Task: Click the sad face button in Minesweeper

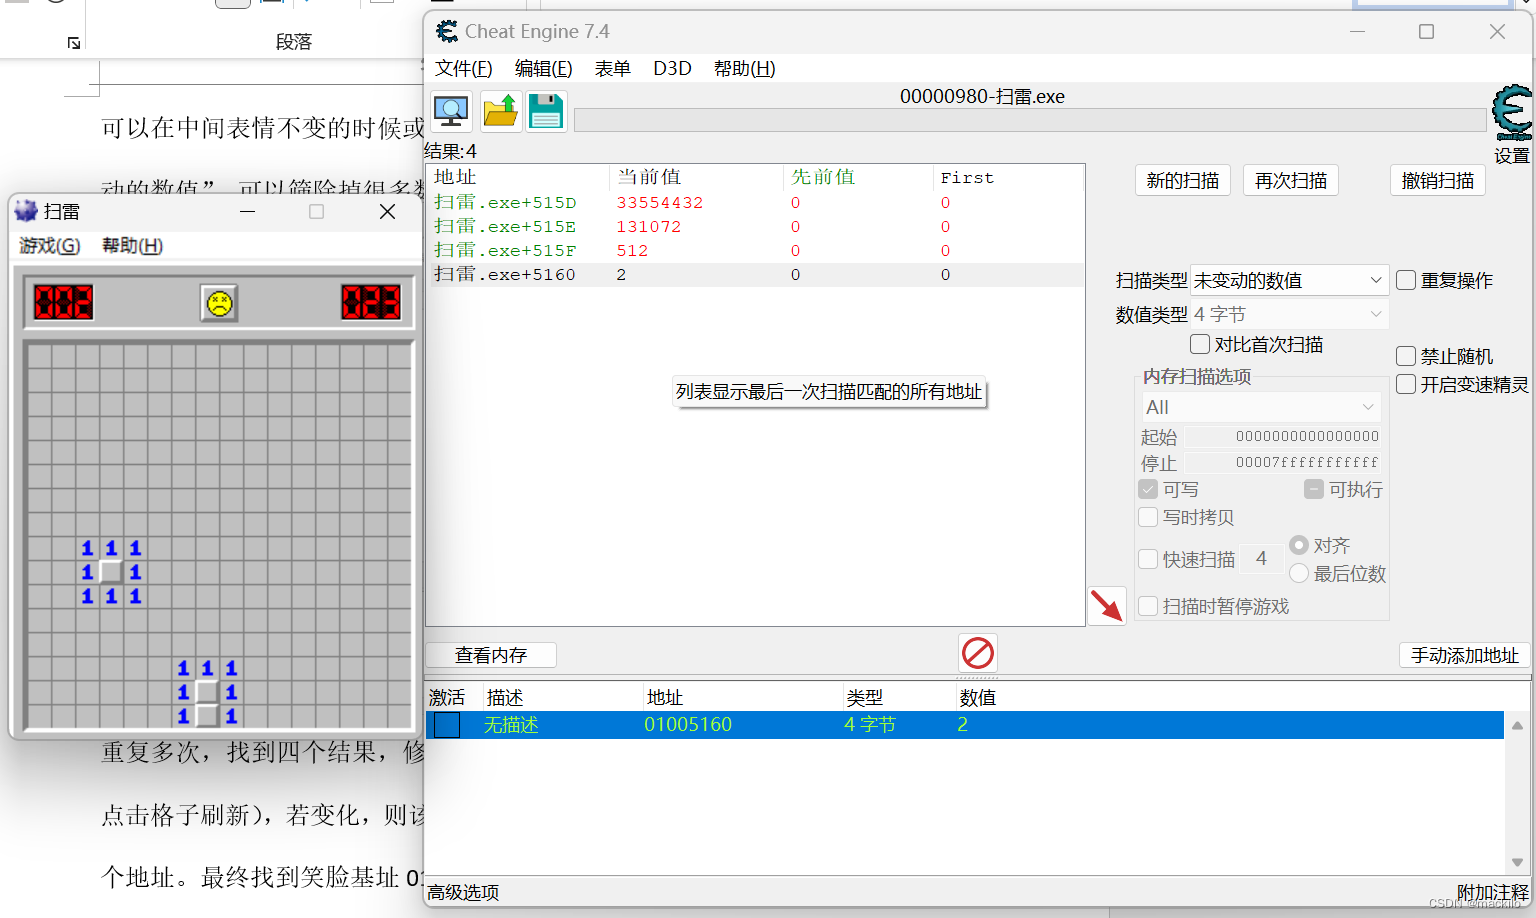Action: pyautogui.click(x=219, y=302)
